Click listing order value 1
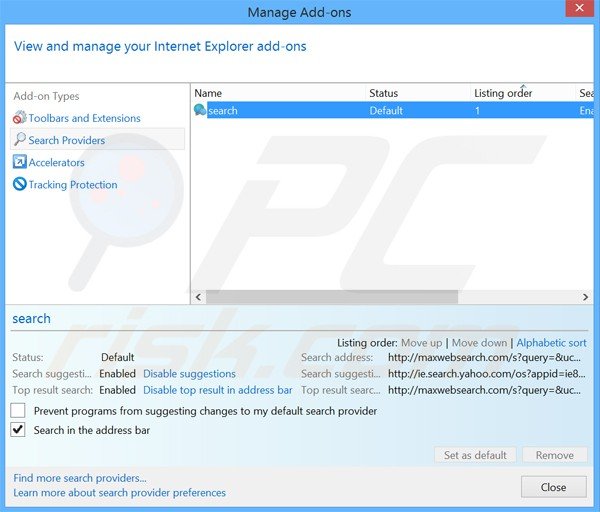 [477, 111]
